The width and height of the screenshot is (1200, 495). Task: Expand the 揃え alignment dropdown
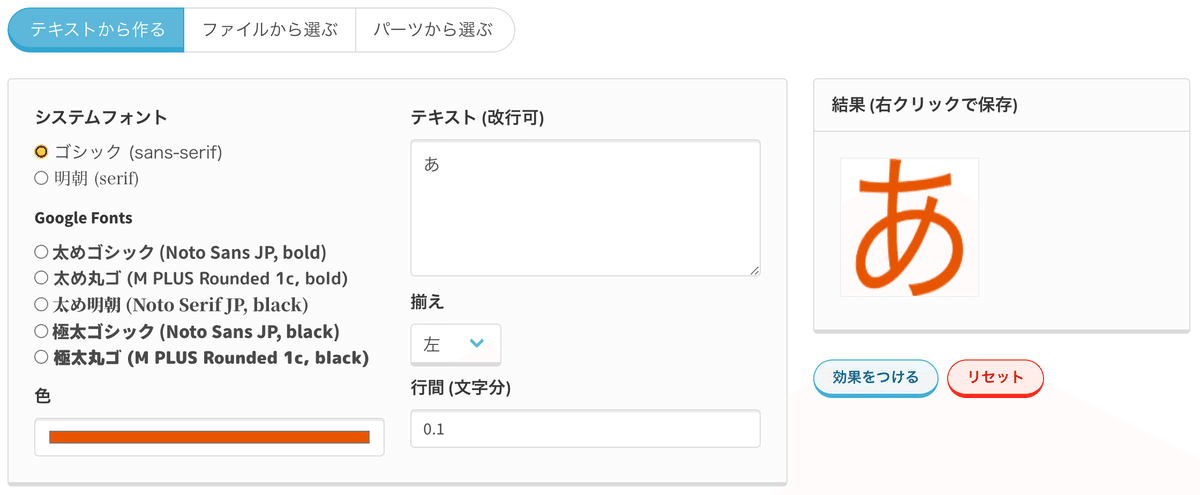click(x=456, y=344)
